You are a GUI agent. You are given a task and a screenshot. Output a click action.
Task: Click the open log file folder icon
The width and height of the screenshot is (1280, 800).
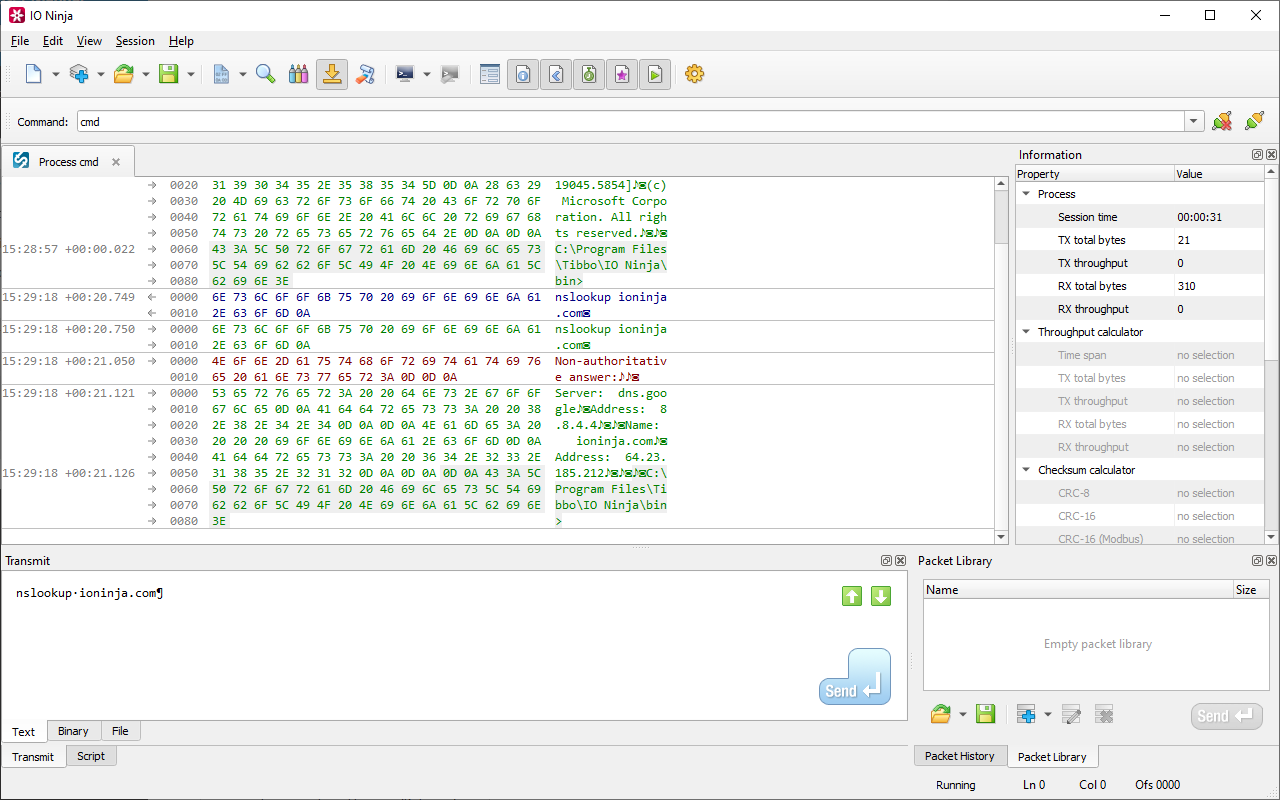click(x=124, y=74)
